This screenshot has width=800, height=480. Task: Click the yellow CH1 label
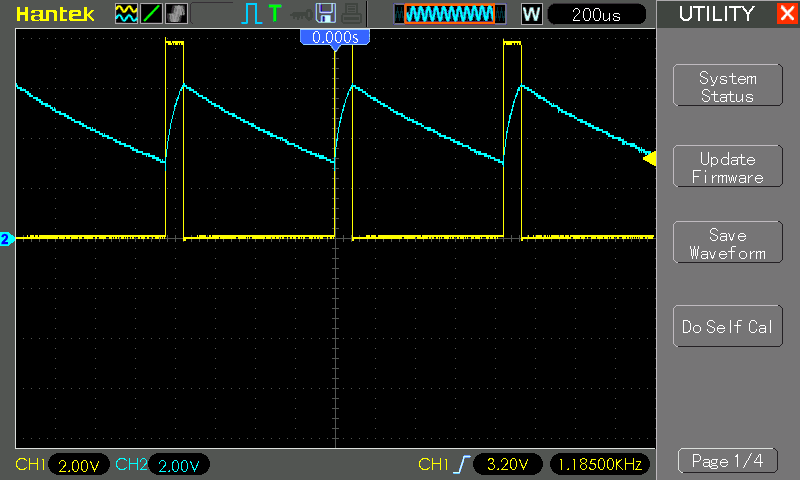point(30,464)
